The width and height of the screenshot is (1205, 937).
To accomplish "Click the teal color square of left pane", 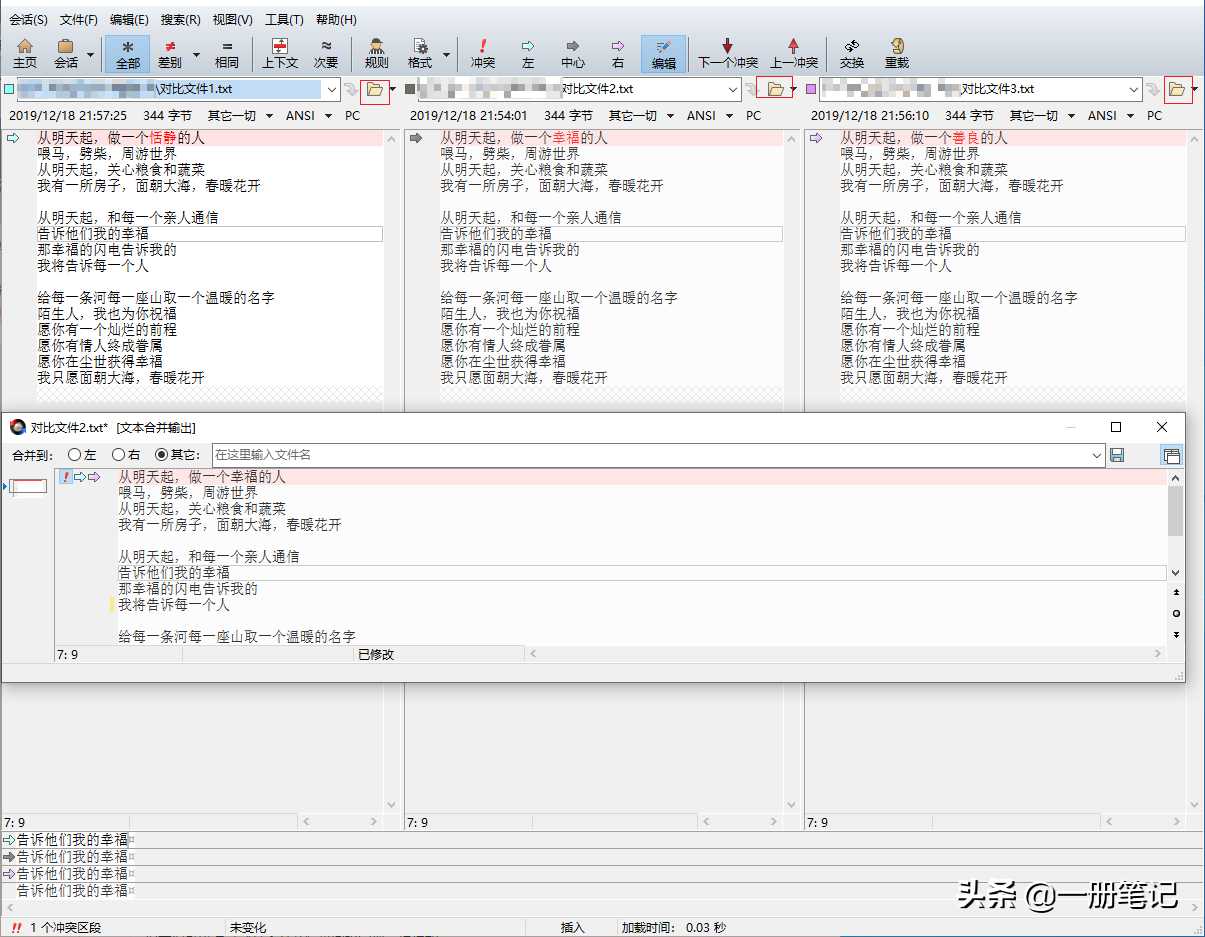I will [9, 89].
